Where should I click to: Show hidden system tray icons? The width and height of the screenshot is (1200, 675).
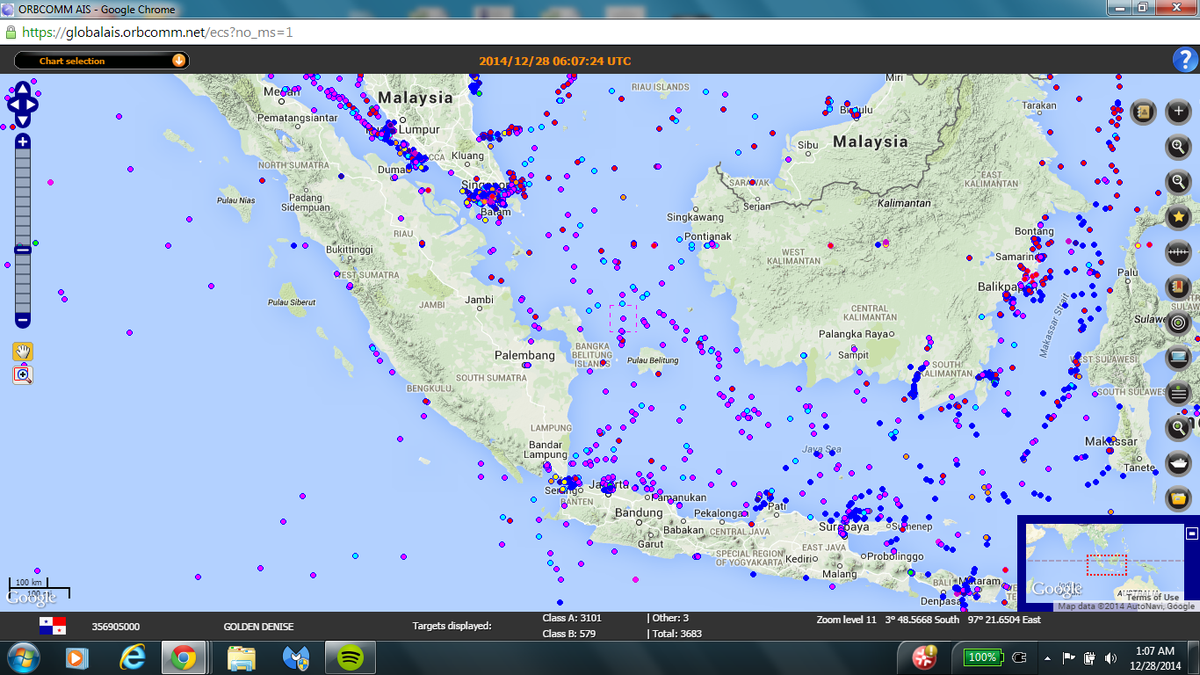click(1048, 658)
